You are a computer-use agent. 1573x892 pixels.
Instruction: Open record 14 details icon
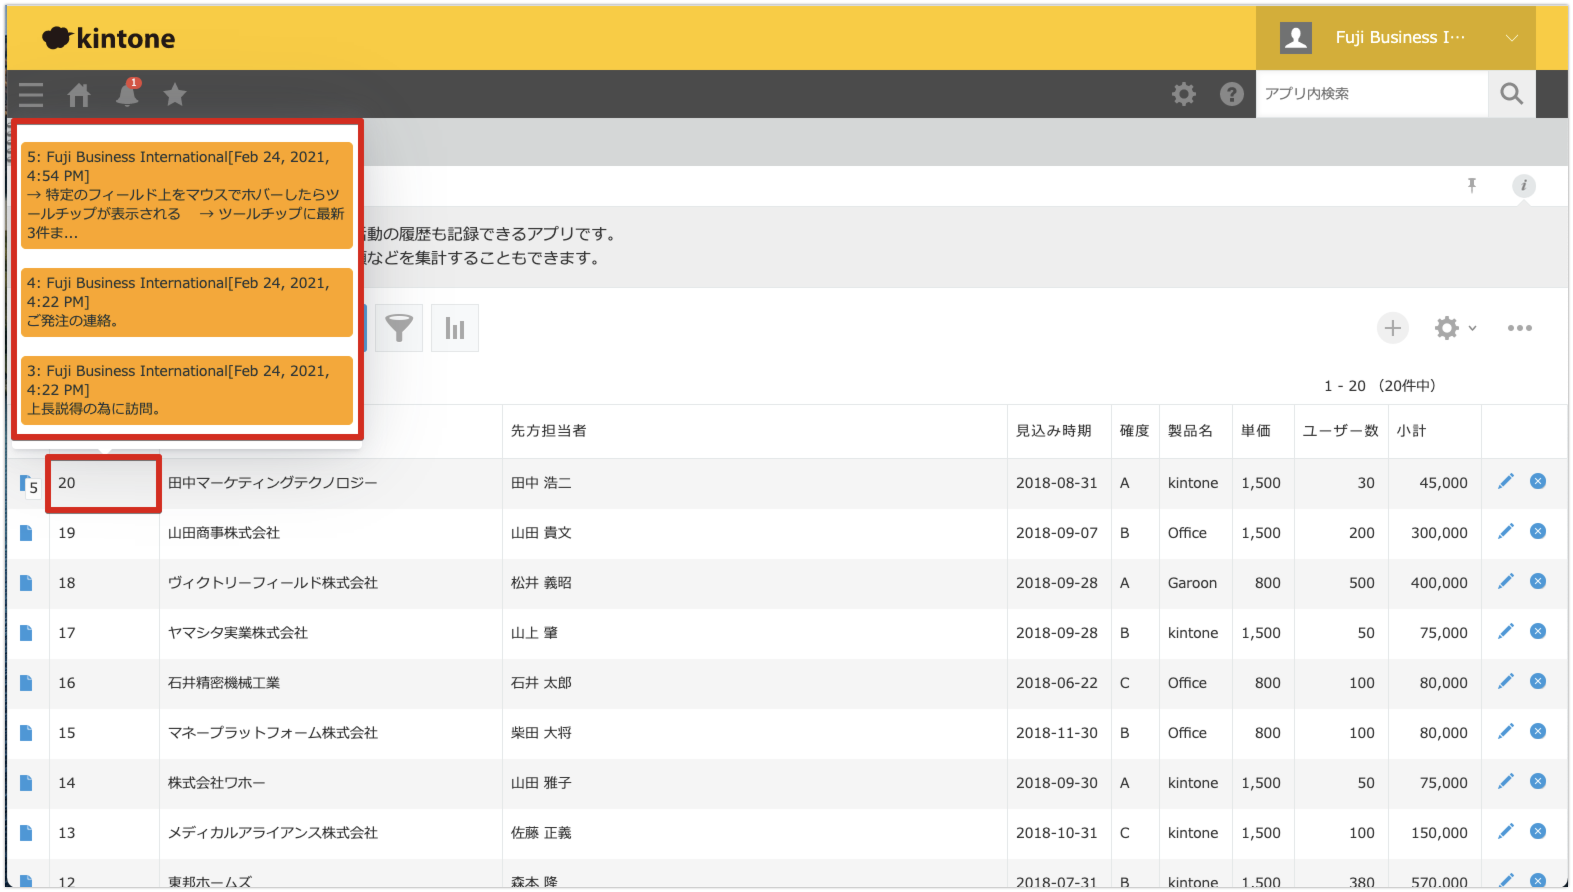tap(26, 783)
